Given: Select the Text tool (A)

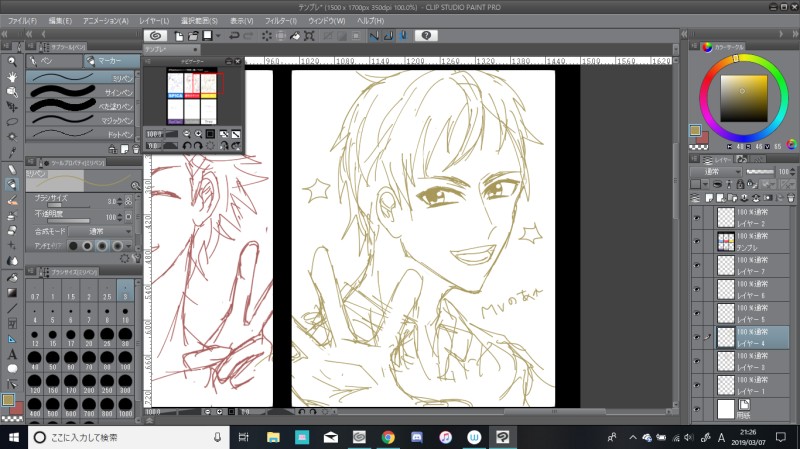Looking at the screenshot, I should 12,354.
